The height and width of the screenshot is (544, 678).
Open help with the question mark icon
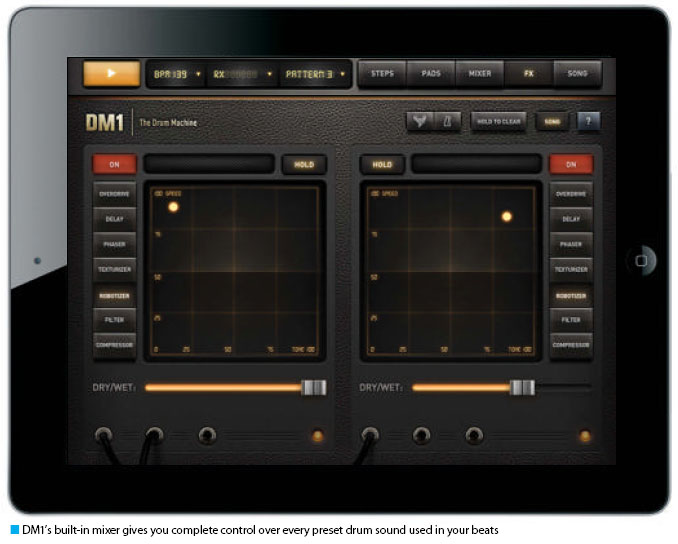pyautogui.click(x=588, y=122)
